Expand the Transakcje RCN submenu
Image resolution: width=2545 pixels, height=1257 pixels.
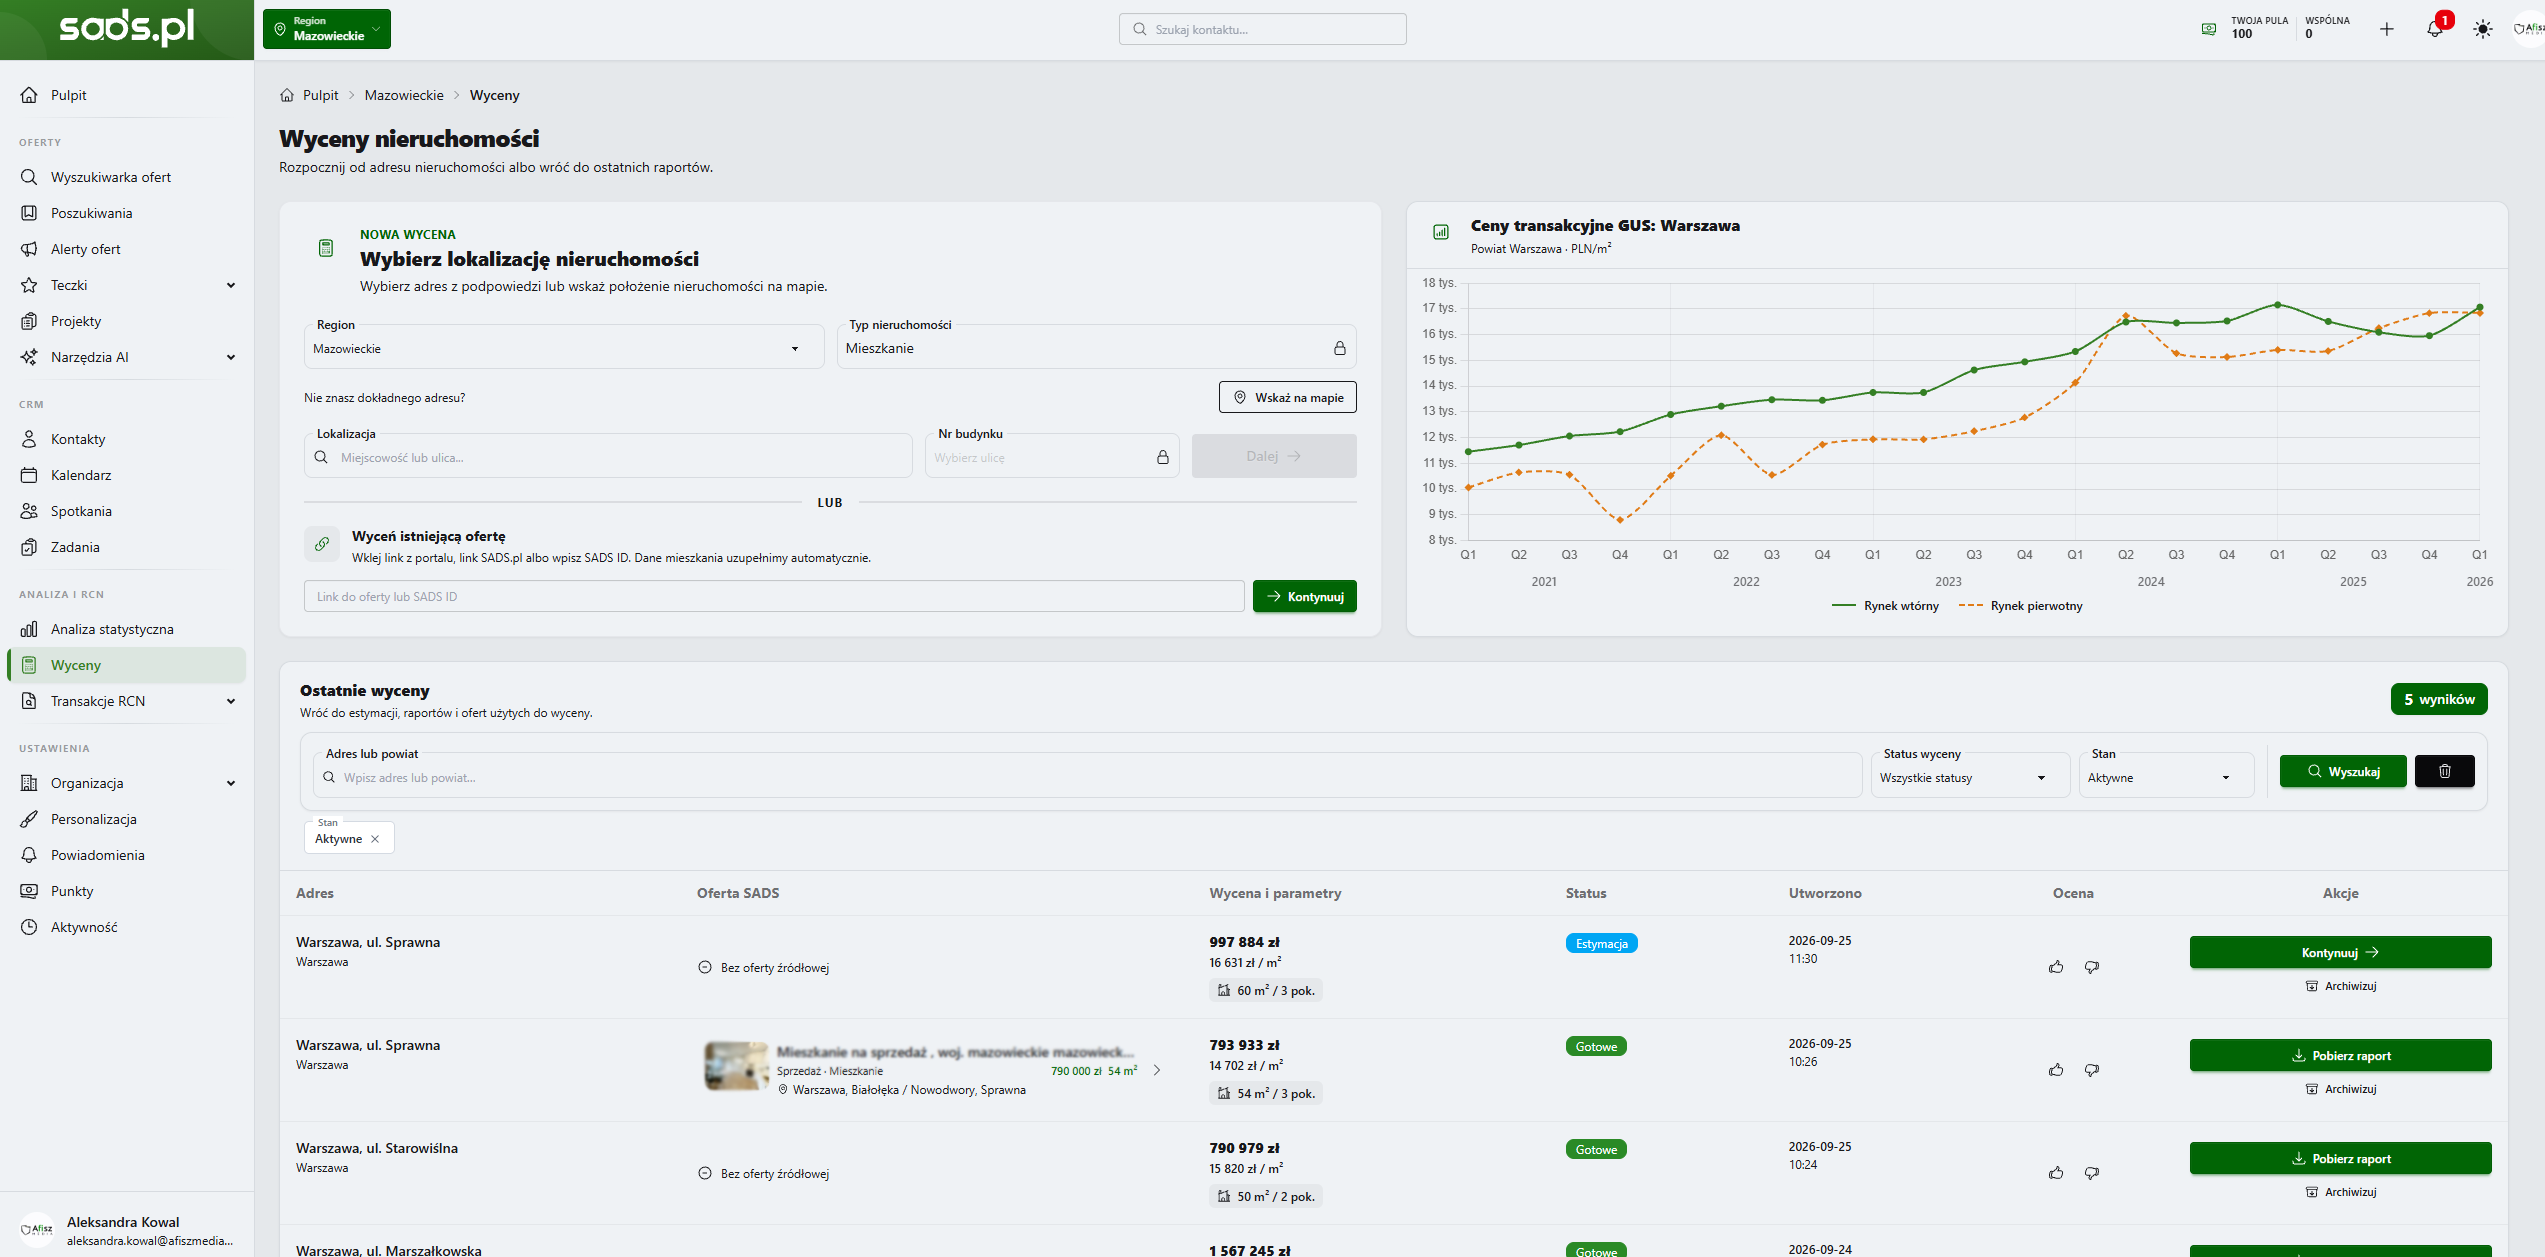coord(231,701)
